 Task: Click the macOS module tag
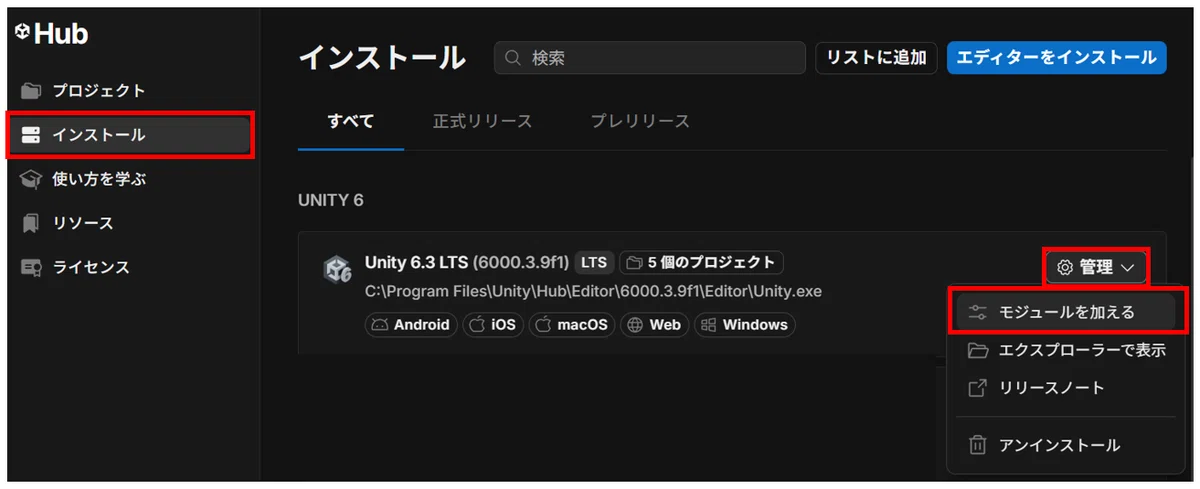[572, 325]
